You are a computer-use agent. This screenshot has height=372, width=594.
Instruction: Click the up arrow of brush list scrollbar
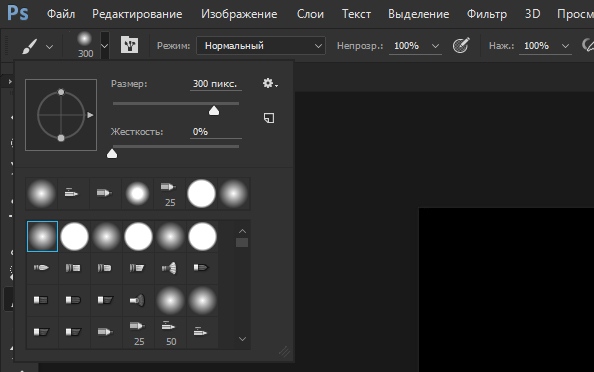[242, 231]
